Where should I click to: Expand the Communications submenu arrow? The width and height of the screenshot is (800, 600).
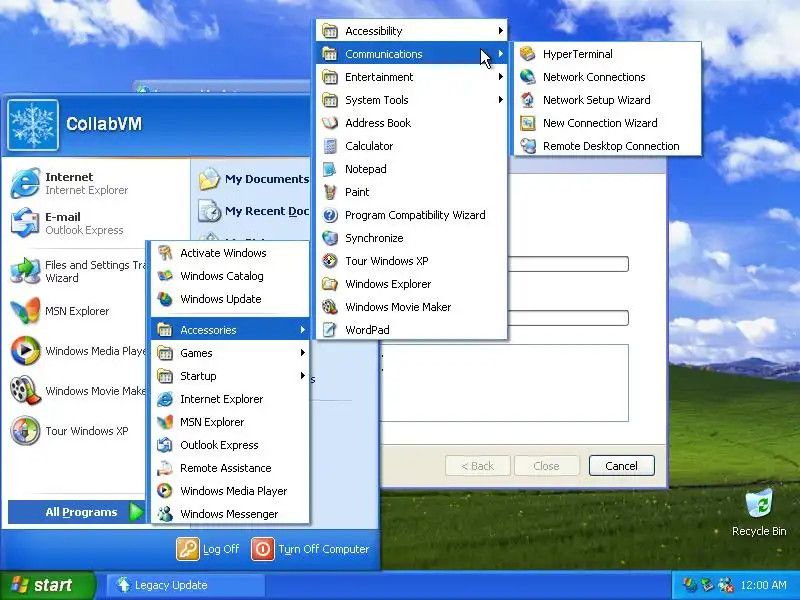(x=501, y=54)
